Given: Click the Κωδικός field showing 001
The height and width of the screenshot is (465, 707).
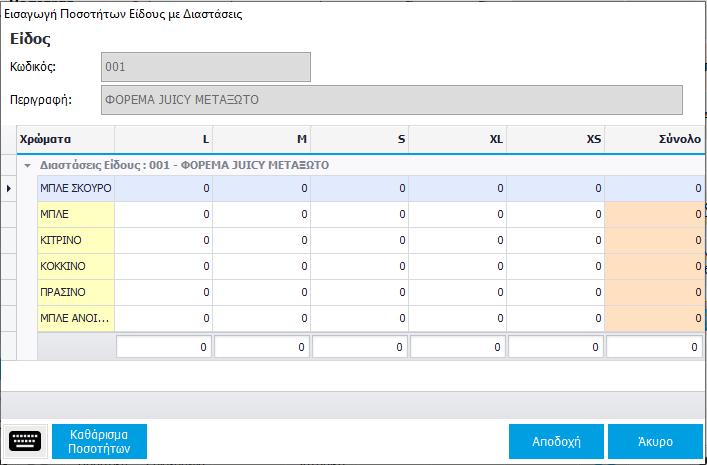Looking at the screenshot, I should [206, 67].
